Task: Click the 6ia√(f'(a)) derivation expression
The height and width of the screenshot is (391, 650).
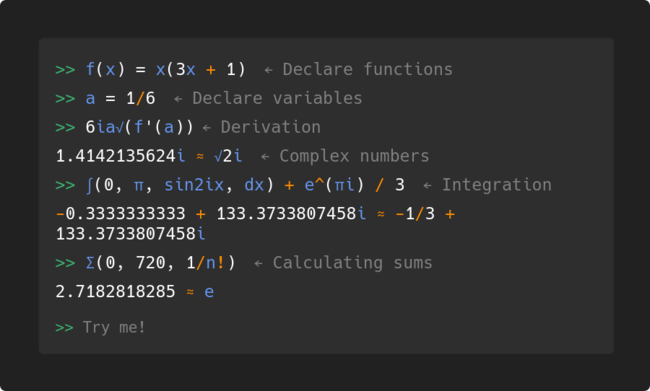Action: tap(139, 127)
